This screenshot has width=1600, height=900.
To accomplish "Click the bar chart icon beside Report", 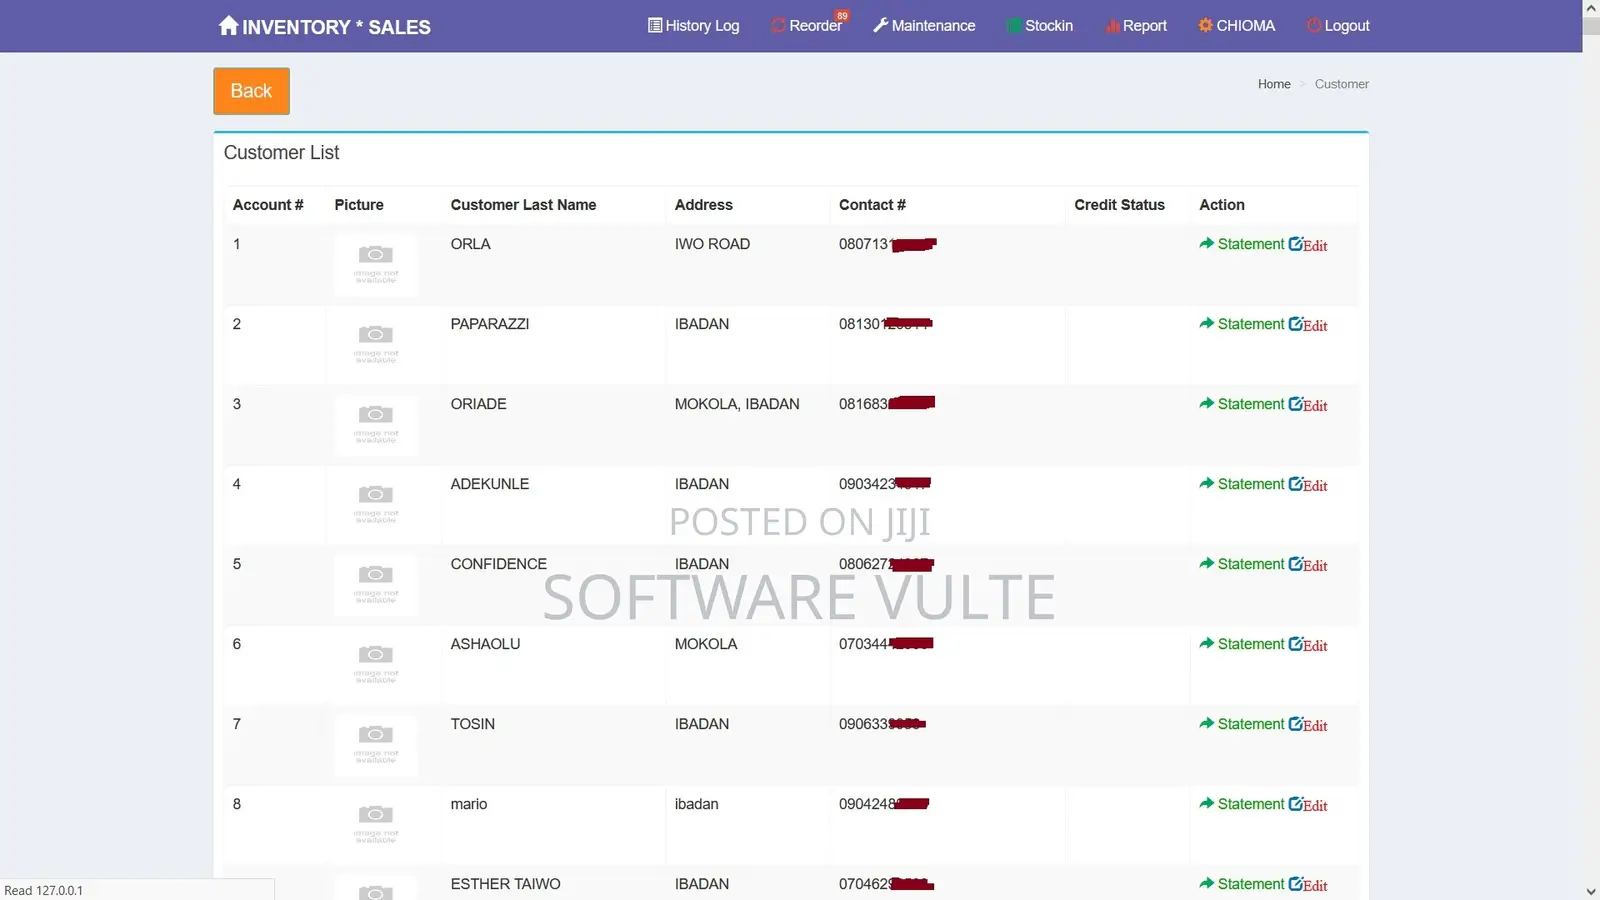I will pyautogui.click(x=1112, y=26).
